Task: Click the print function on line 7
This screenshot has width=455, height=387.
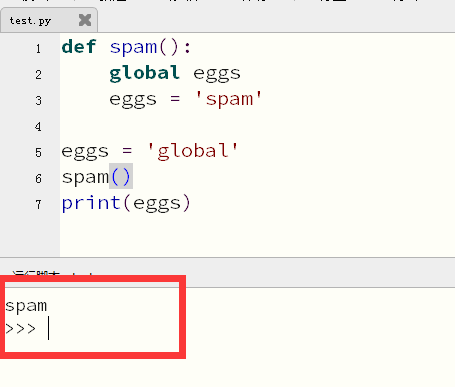Action: click(x=91, y=203)
